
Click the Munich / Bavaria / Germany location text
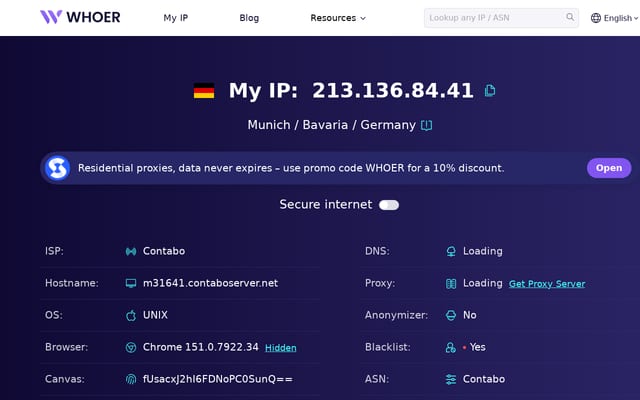pyautogui.click(x=331, y=125)
